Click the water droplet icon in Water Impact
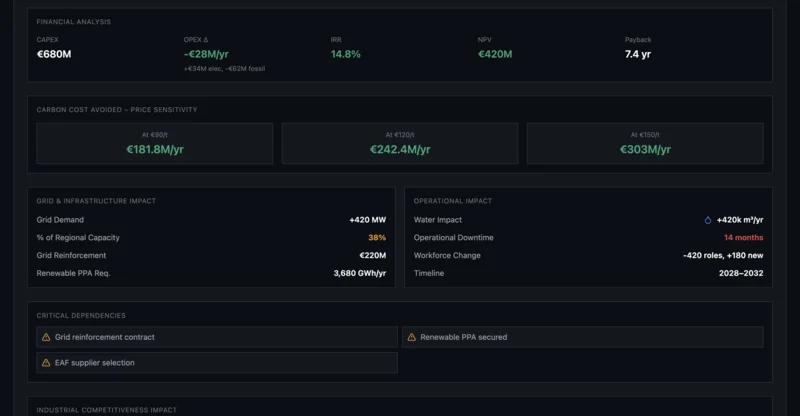This screenshot has height=416, width=800. click(708, 220)
